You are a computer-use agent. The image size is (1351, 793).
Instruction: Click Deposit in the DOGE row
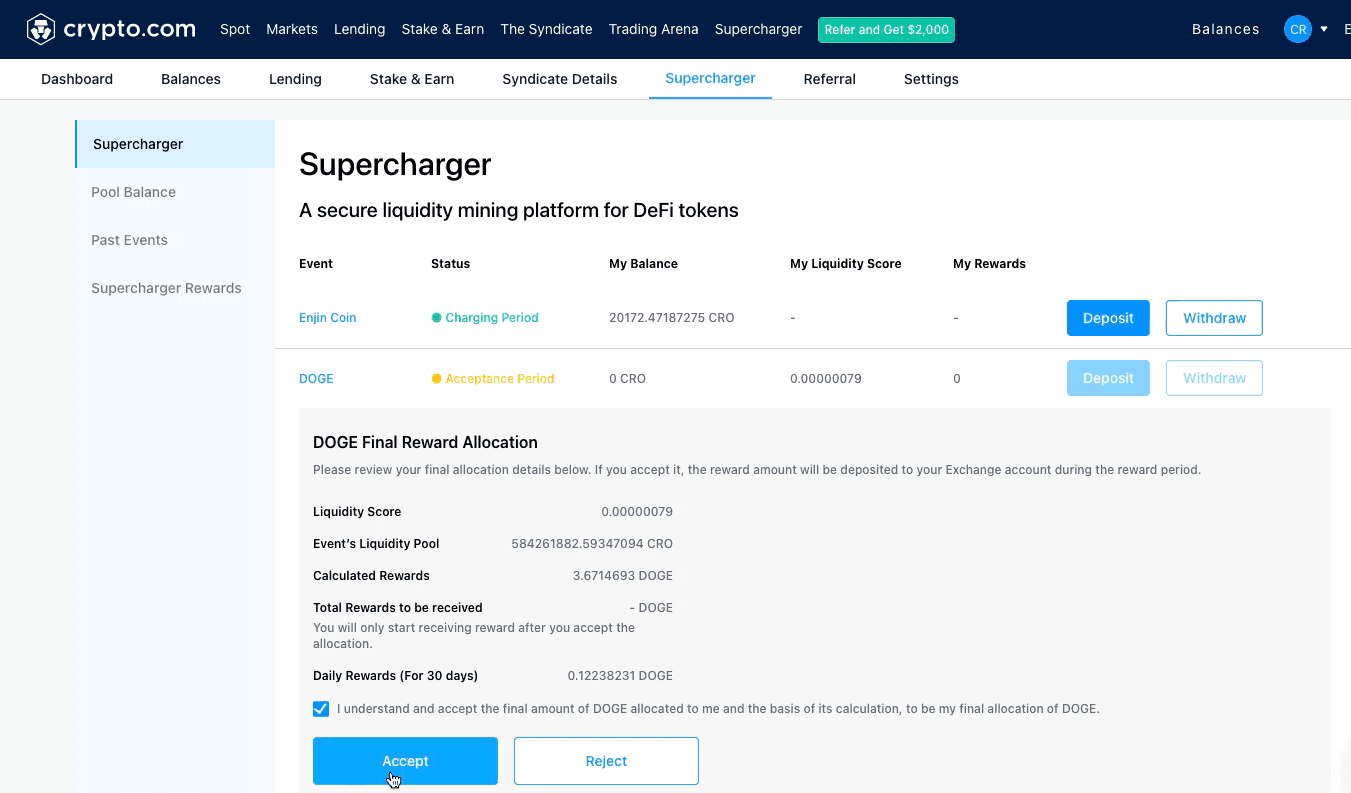tap(1108, 378)
